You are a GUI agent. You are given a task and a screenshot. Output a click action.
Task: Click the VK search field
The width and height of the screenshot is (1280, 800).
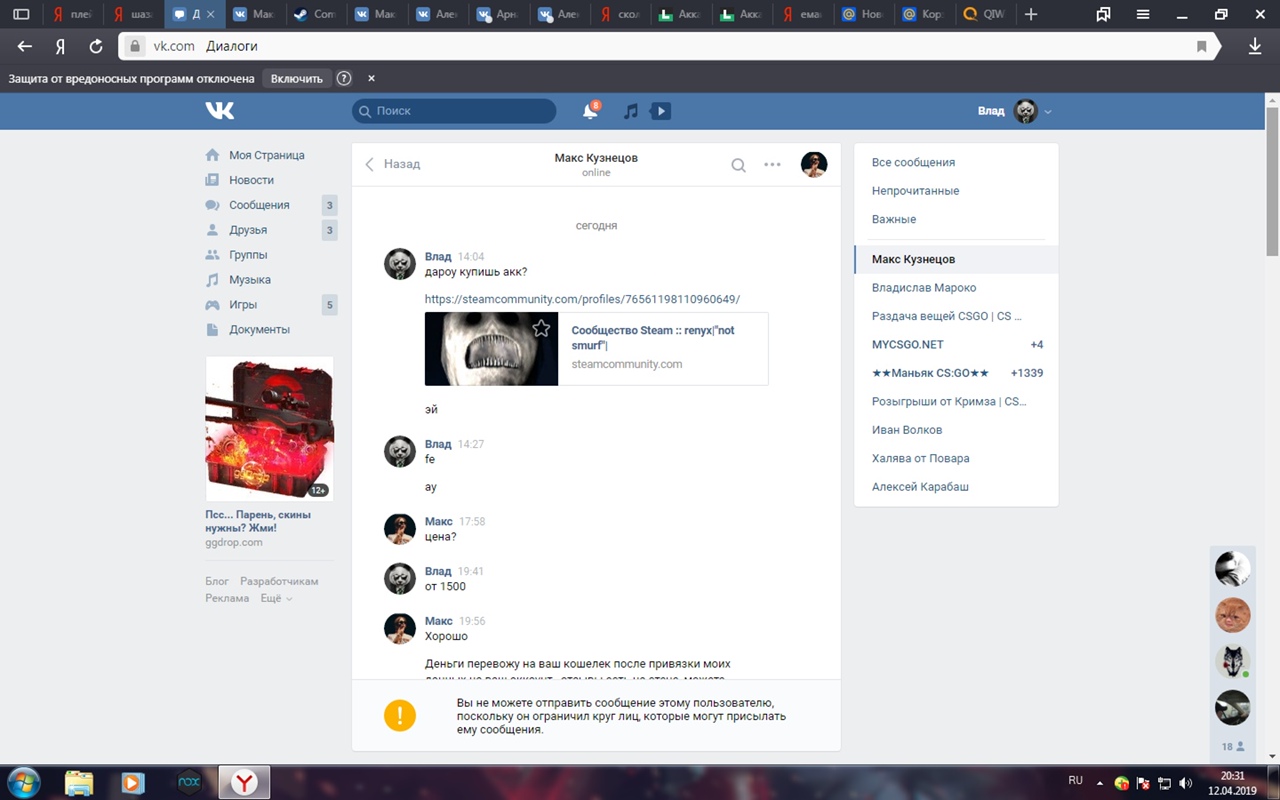point(455,111)
